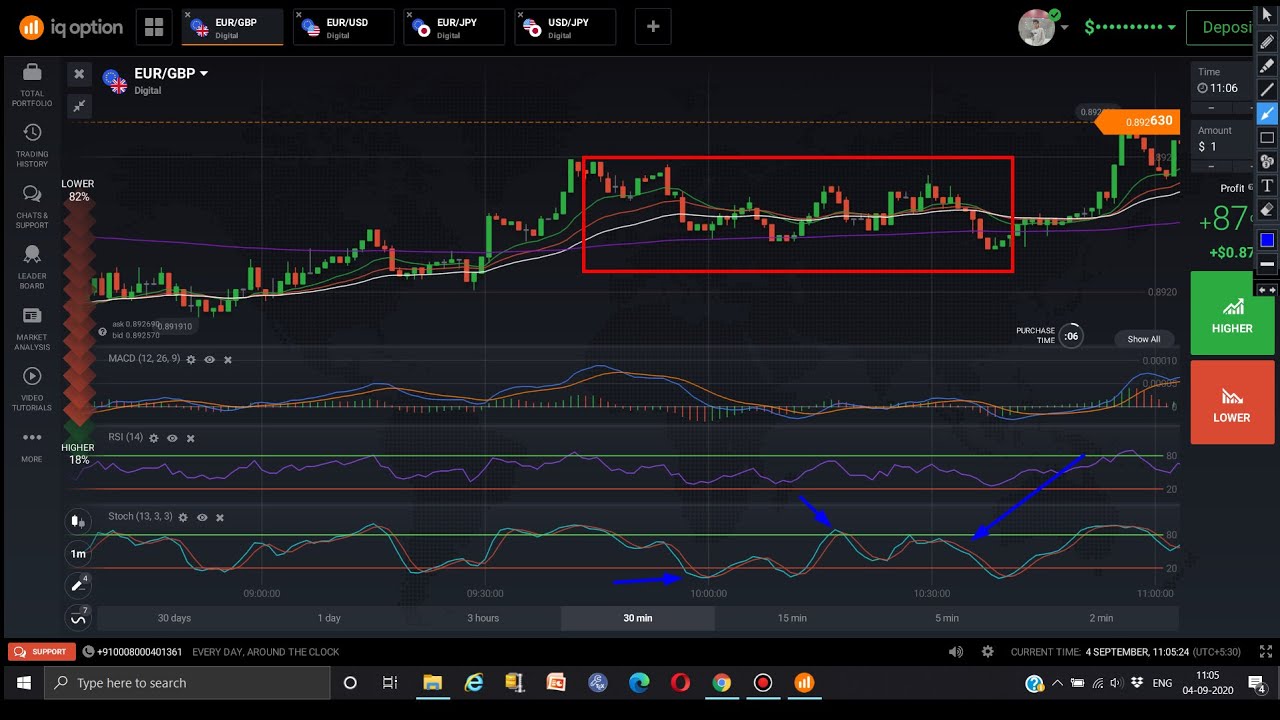Select the EUR/GBP Digital tab

(x=232, y=27)
